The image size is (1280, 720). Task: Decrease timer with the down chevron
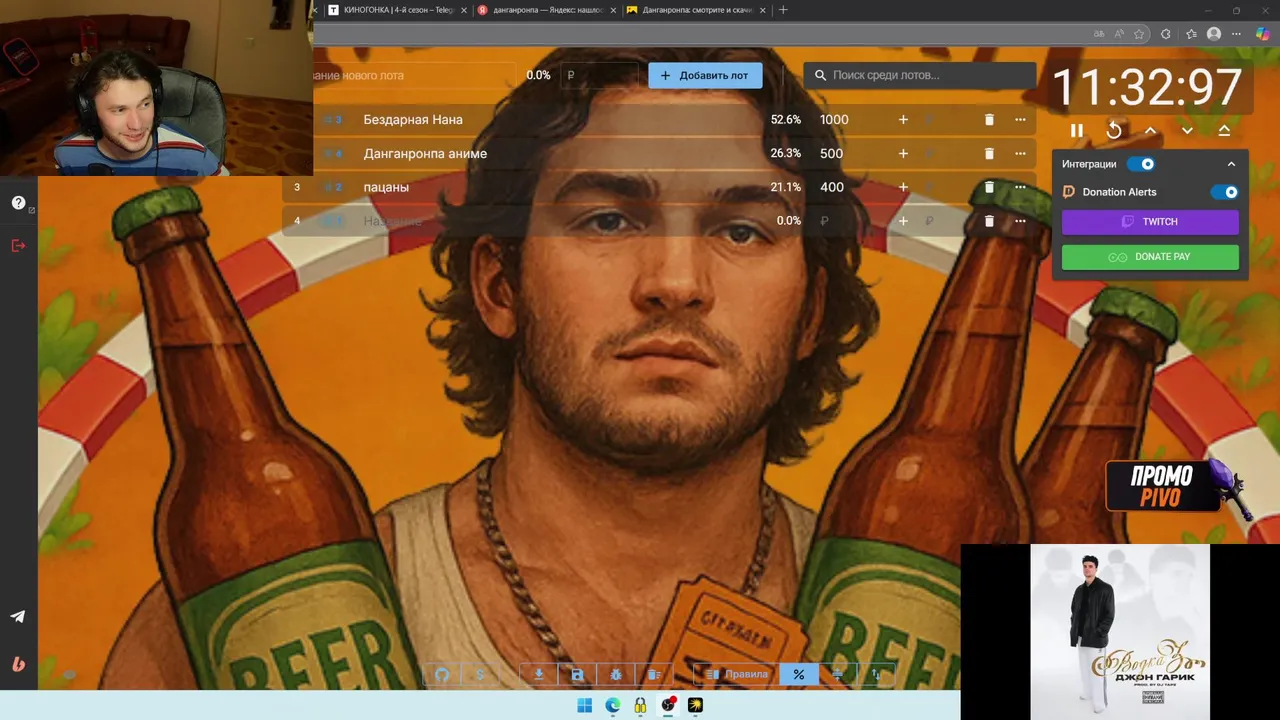point(1187,131)
